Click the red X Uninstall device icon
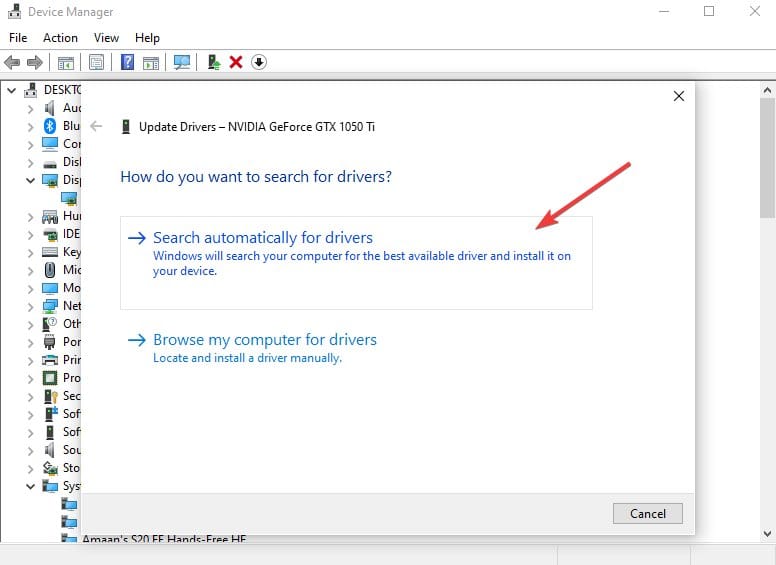Image resolution: width=776 pixels, height=565 pixels. (x=236, y=62)
